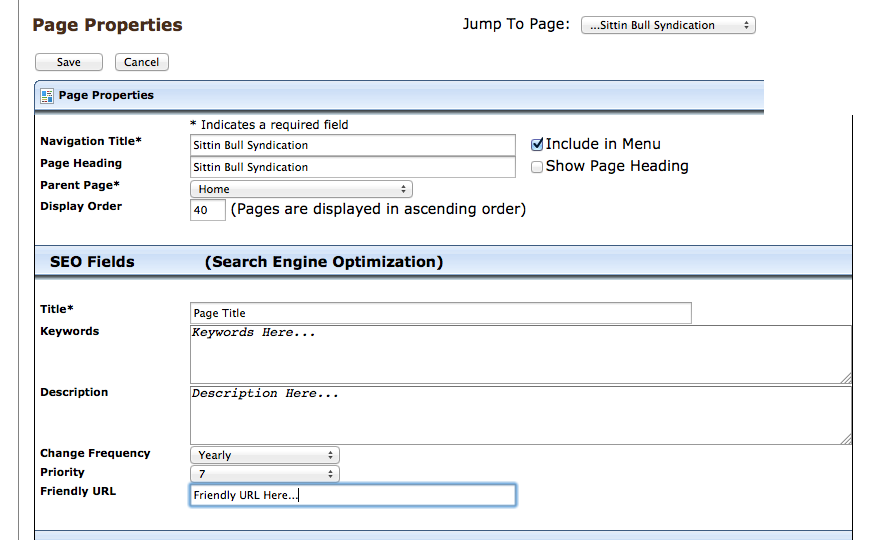Open the Priority dropdown showing 7

264,474
